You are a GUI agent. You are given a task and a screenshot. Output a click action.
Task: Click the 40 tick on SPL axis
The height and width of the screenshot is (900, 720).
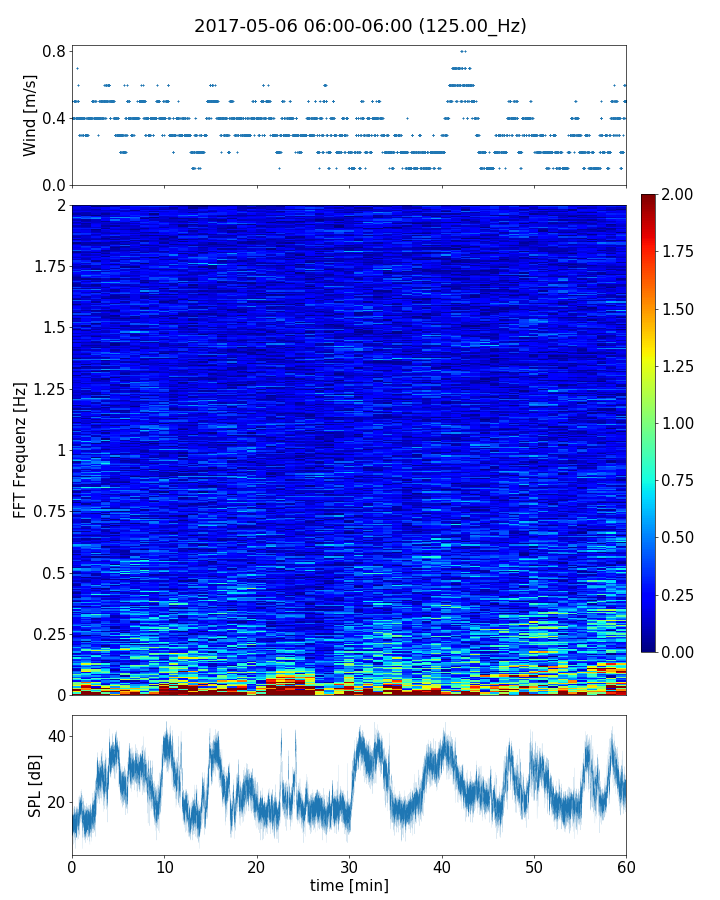coord(56,736)
